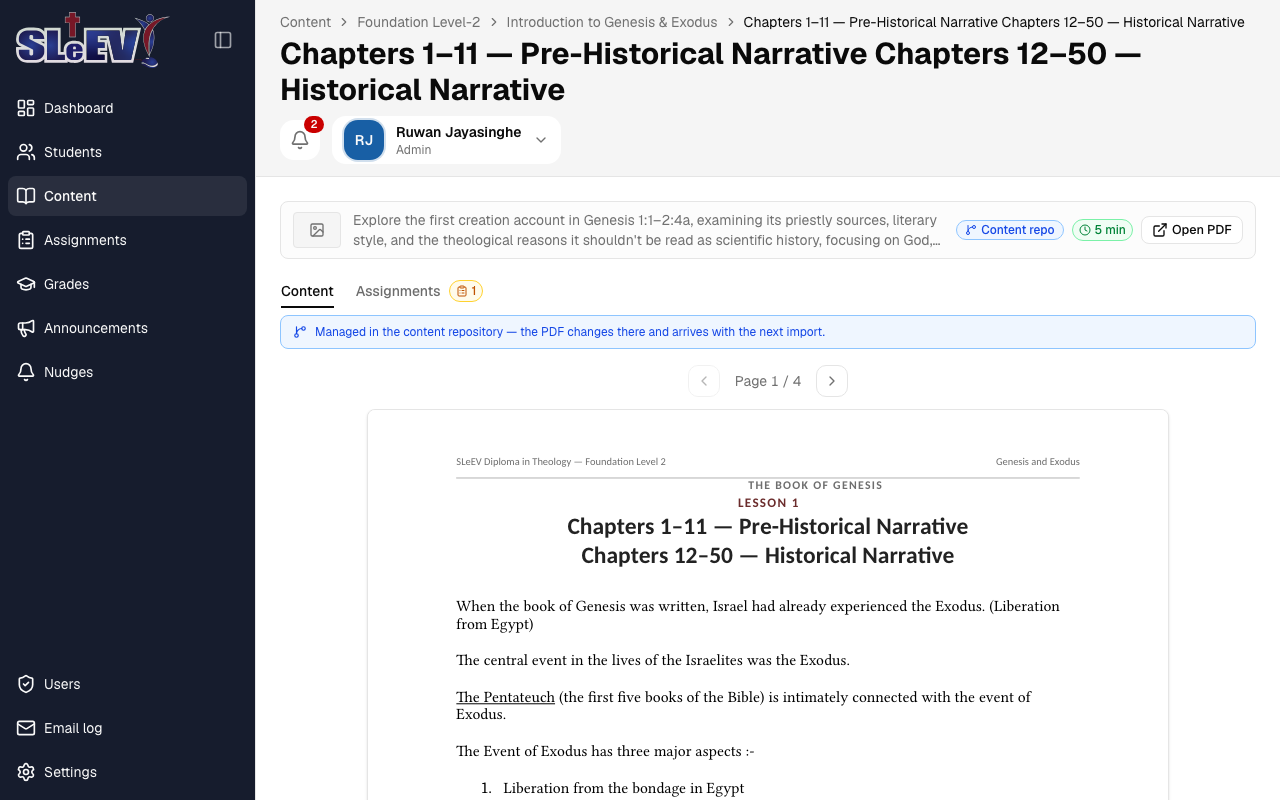Click the 5 min duration badge
Image resolution: width=1280 pixels, height=800 pixels.
pos(1102,230)
